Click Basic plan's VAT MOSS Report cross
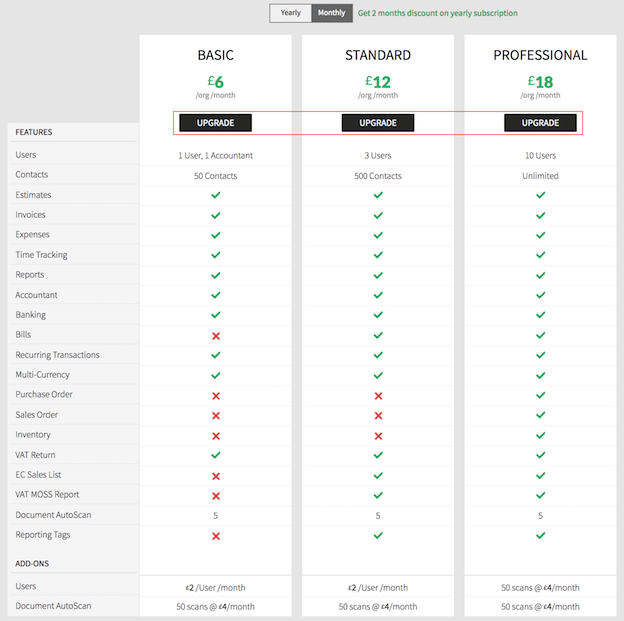 (215, 495)
